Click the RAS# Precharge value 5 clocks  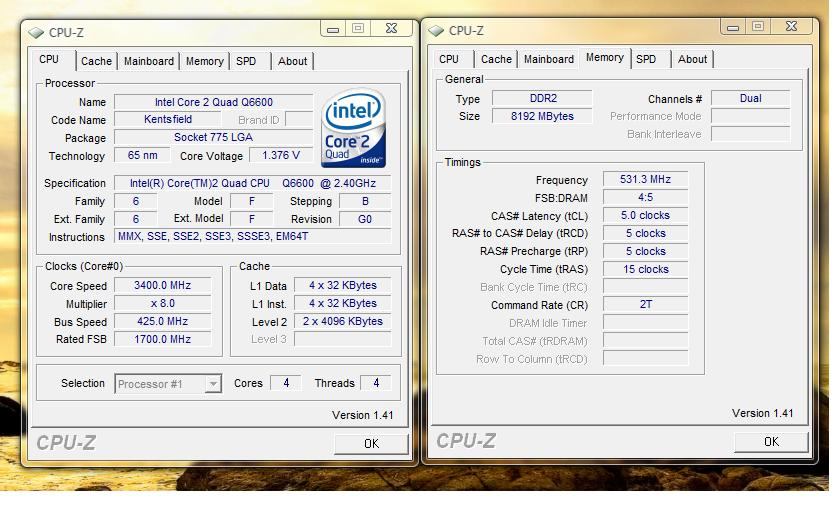pos(646,251)
